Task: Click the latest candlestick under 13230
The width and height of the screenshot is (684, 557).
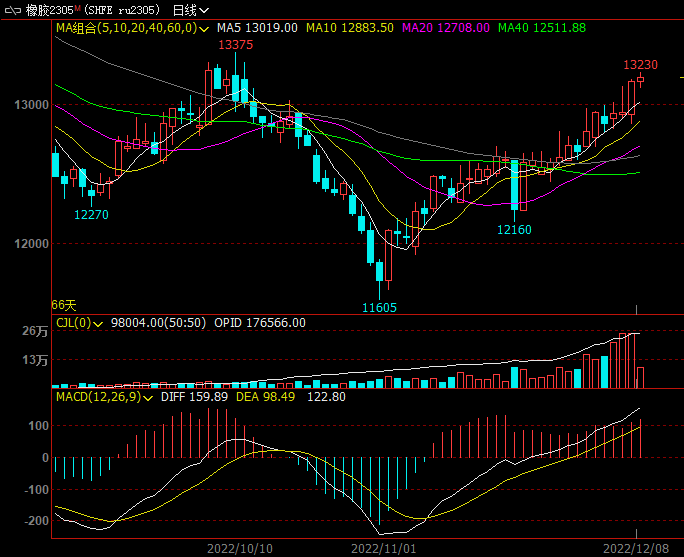Action: (640, 79)
